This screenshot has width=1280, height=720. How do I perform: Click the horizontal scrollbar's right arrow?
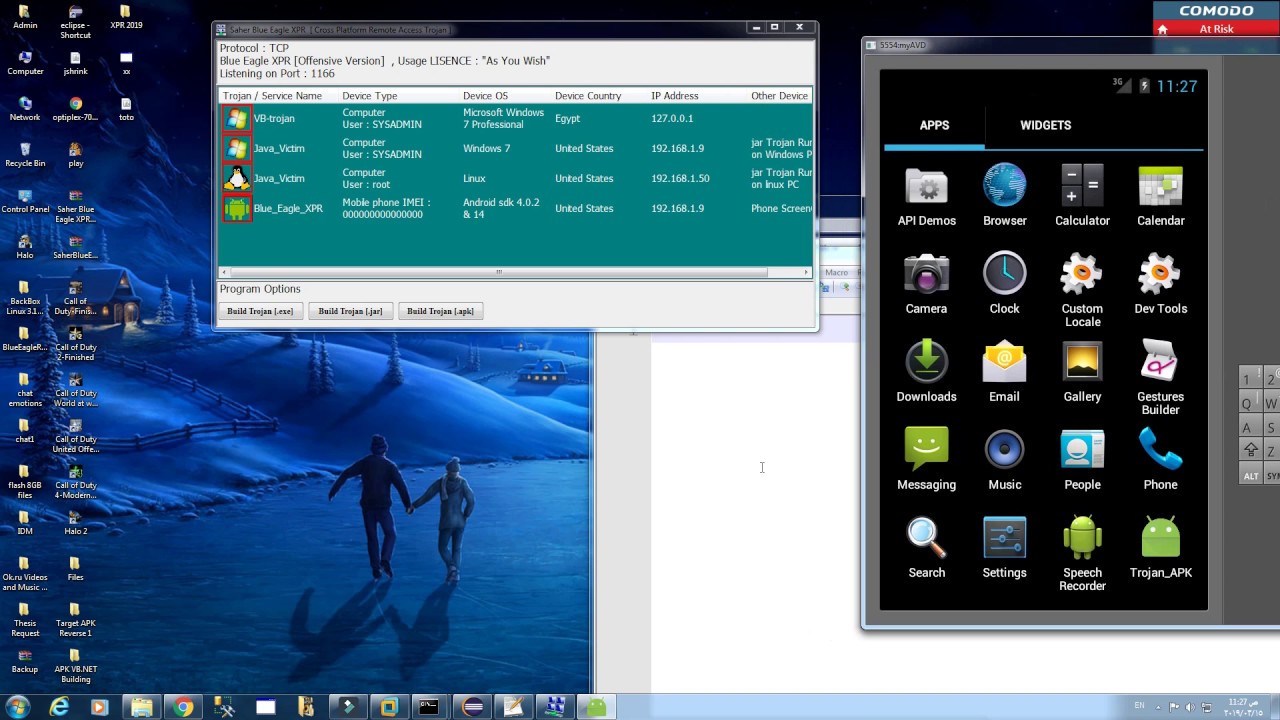coord(806,272)
